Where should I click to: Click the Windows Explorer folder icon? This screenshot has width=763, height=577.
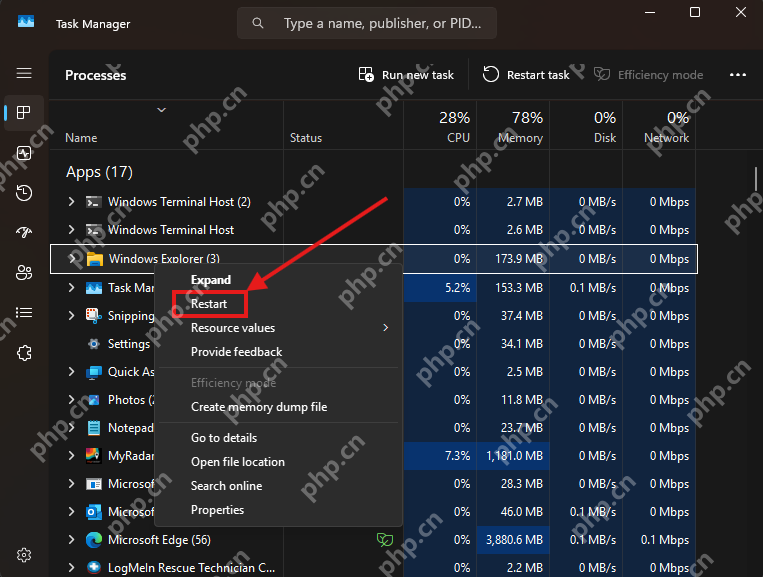[94, 259]
